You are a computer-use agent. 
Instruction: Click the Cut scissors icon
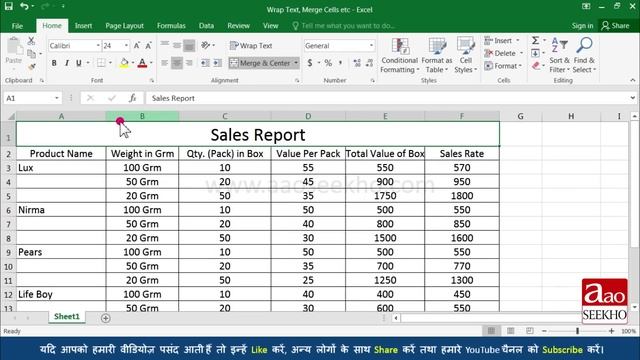[x=31, y=41]
